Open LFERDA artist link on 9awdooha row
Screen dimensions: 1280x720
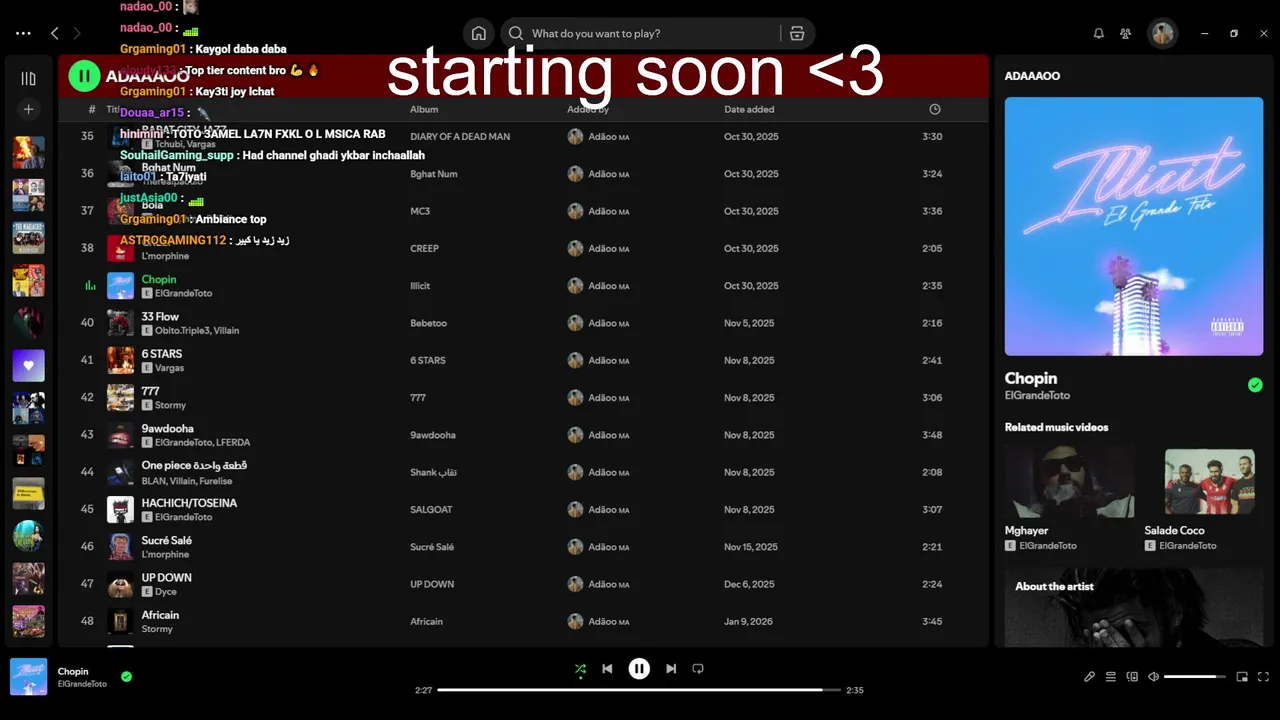point(233,442)
